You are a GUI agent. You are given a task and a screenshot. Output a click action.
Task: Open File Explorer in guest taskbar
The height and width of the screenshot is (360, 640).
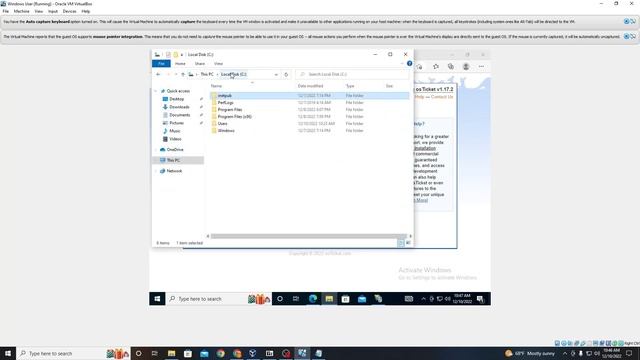pos(329,299)
